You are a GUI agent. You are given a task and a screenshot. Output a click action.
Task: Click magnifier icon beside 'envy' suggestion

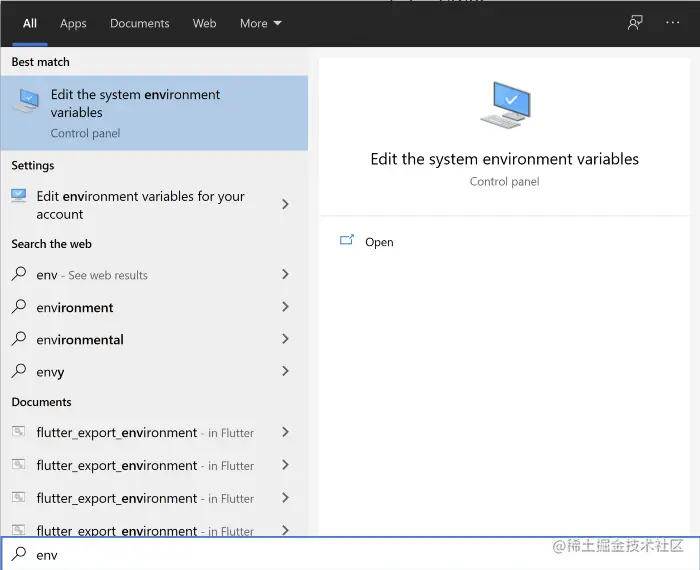click(19, 372)
